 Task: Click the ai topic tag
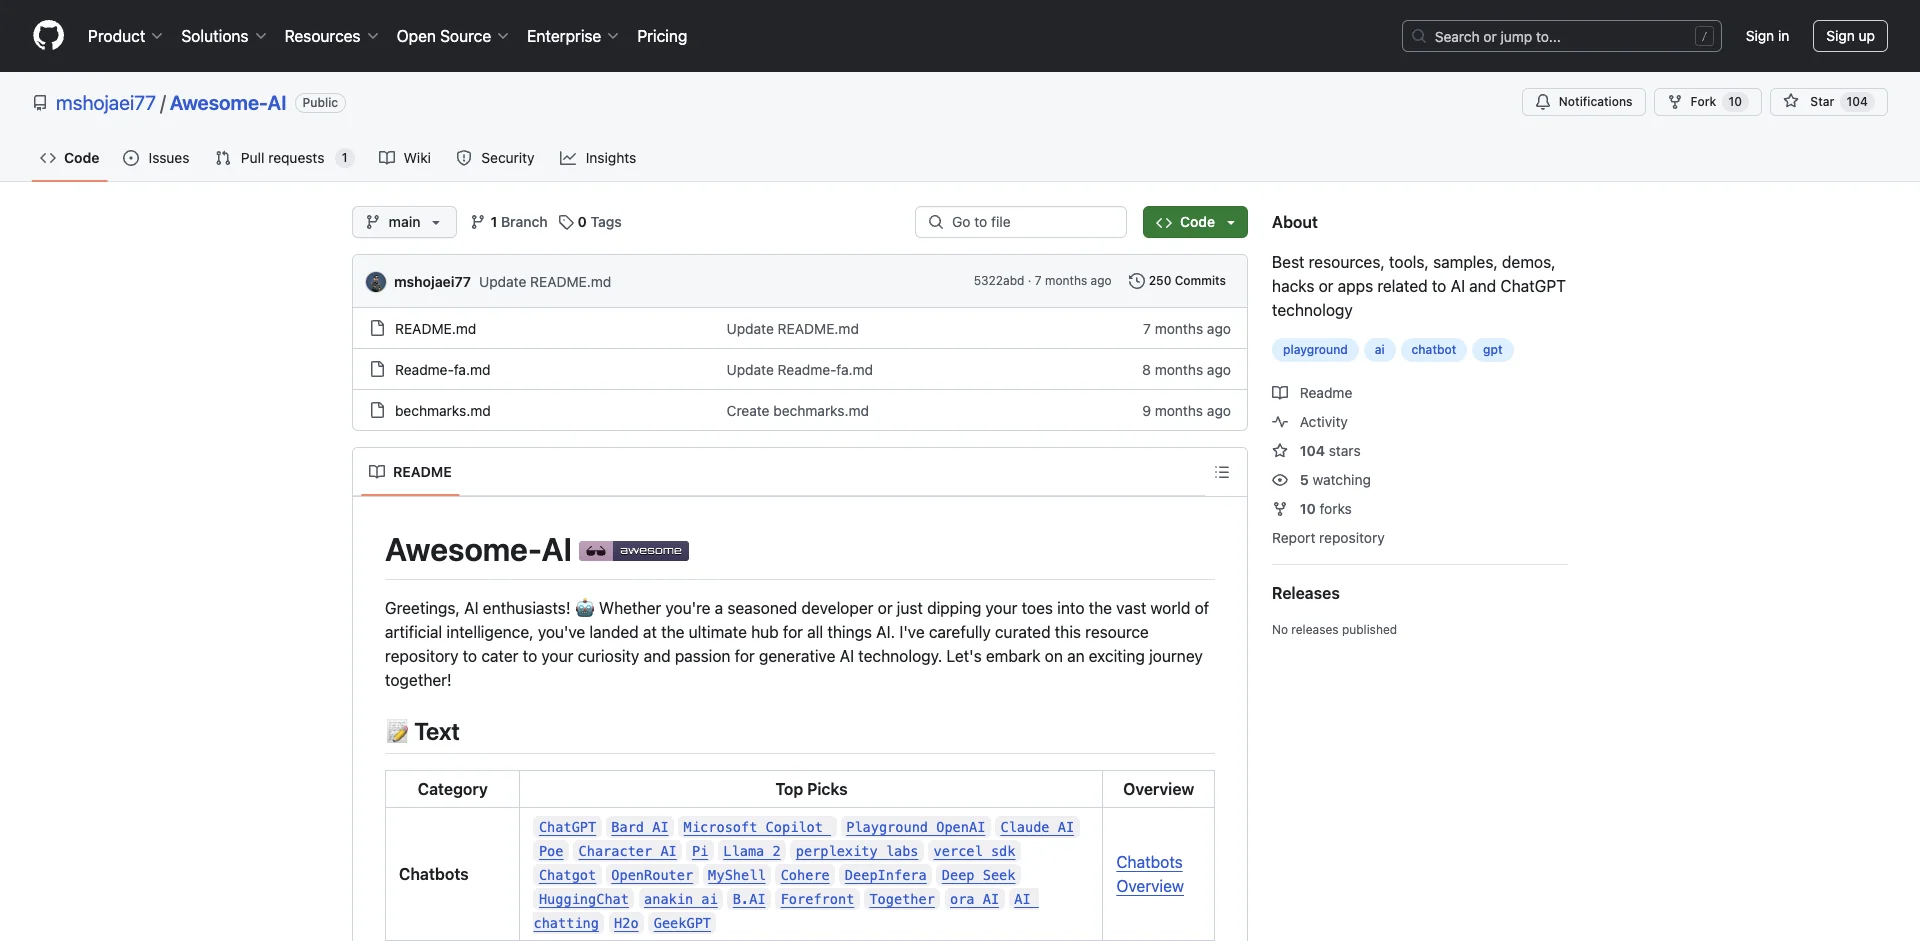click(1379, 350)
